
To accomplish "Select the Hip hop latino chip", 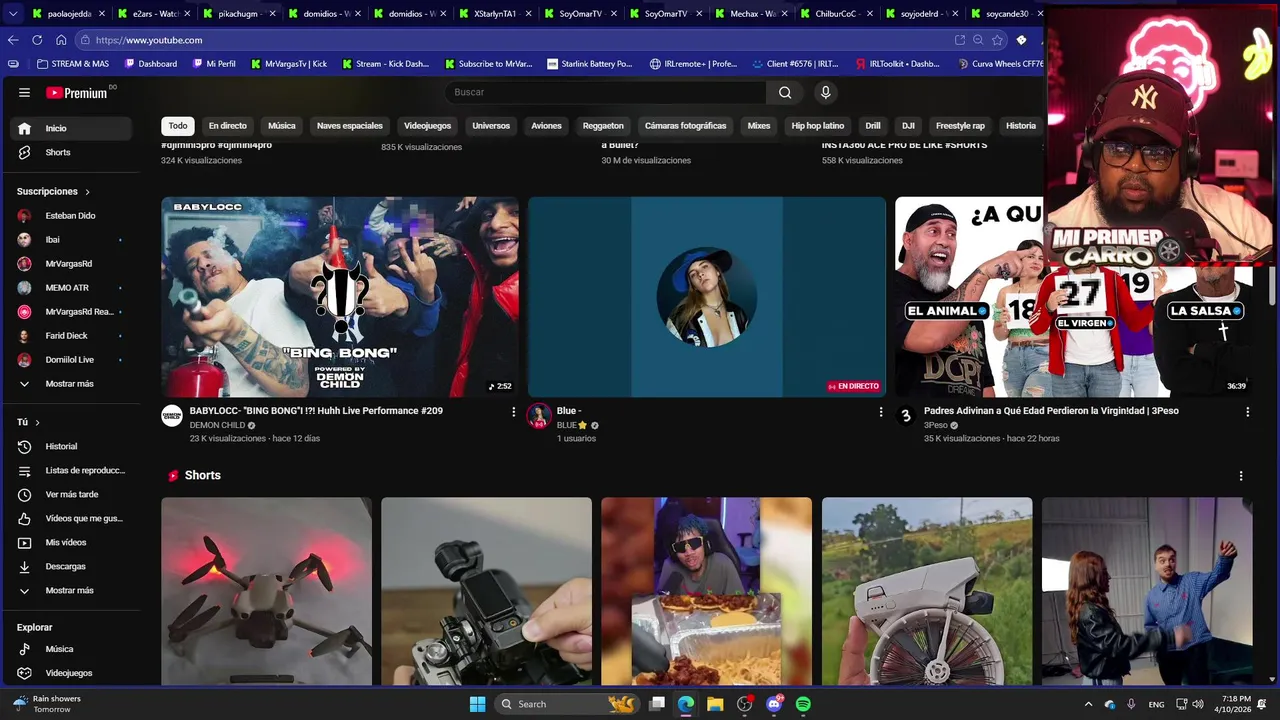I will click(x=818, y=126).
